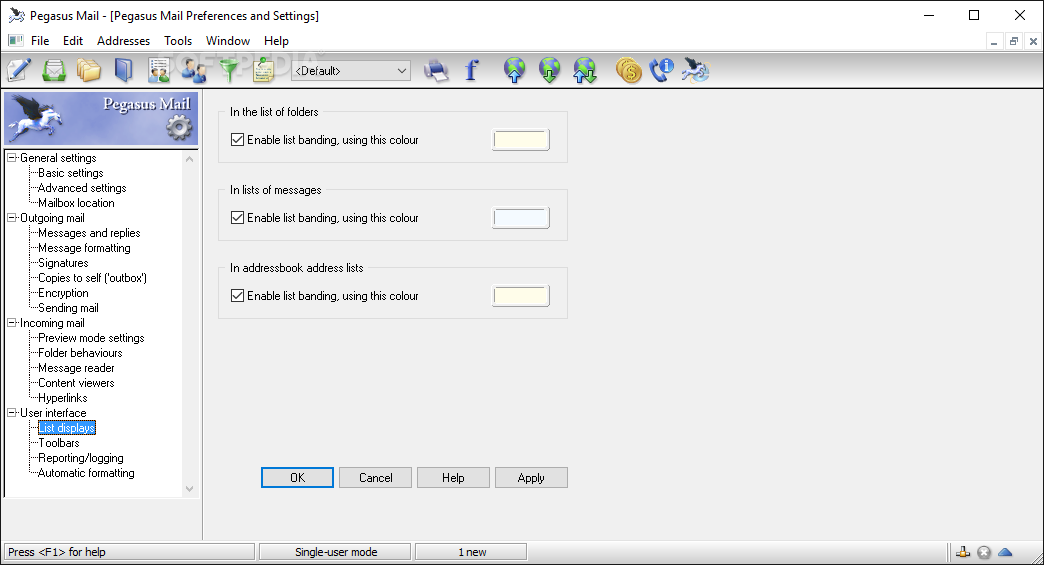Open the File menu
This screenshot has width=1044, height=565.
coord(40,41)
